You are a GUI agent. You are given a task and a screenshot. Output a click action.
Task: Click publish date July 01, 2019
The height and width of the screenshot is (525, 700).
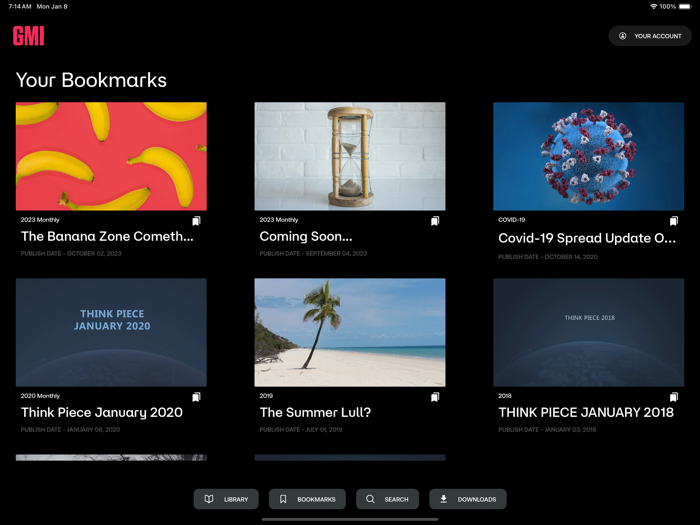(300, 429)
